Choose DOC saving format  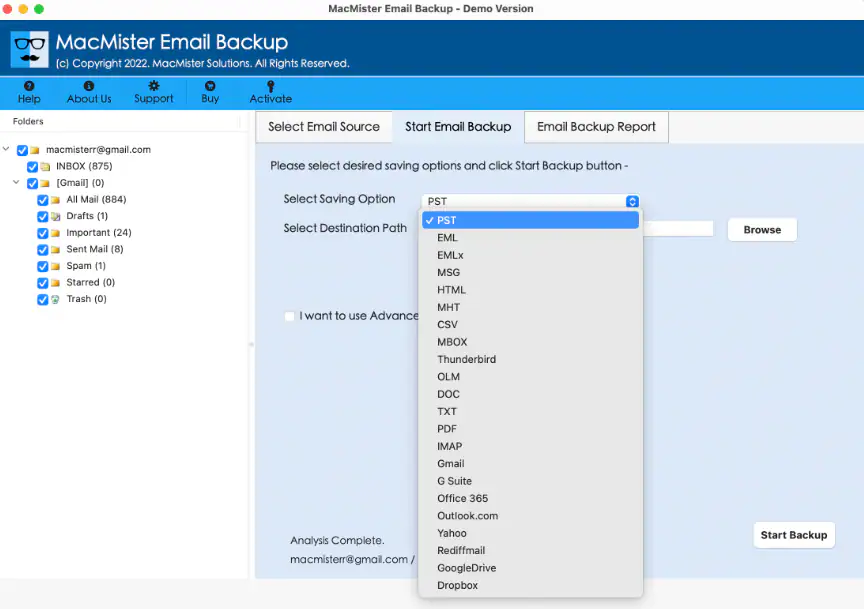coord(530,394)
